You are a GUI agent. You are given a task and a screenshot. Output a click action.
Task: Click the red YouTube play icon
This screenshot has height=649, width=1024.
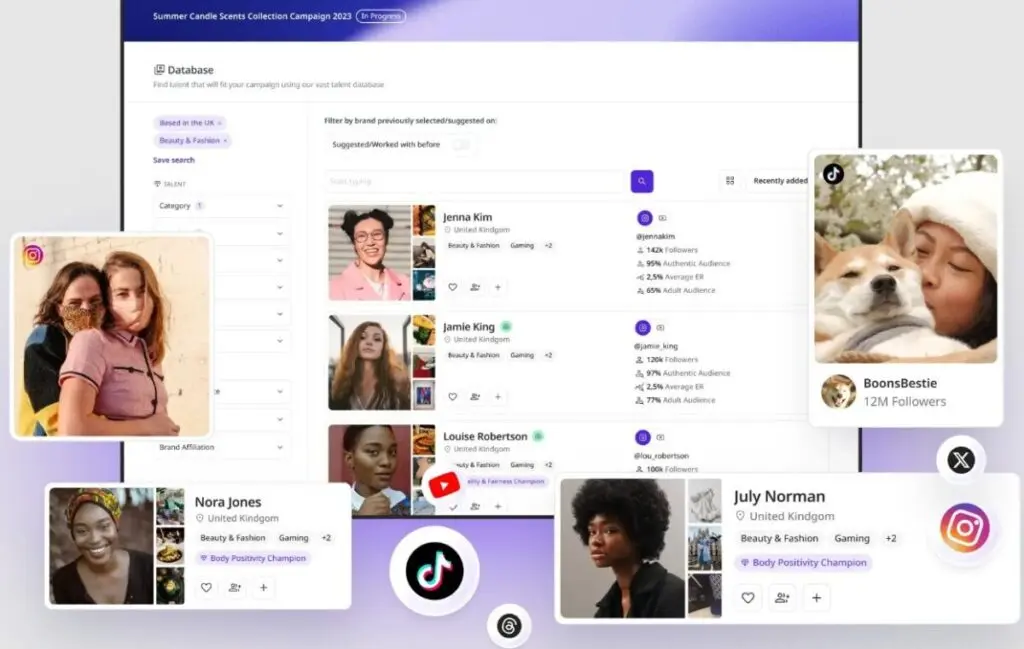click(x=443, y=485)
